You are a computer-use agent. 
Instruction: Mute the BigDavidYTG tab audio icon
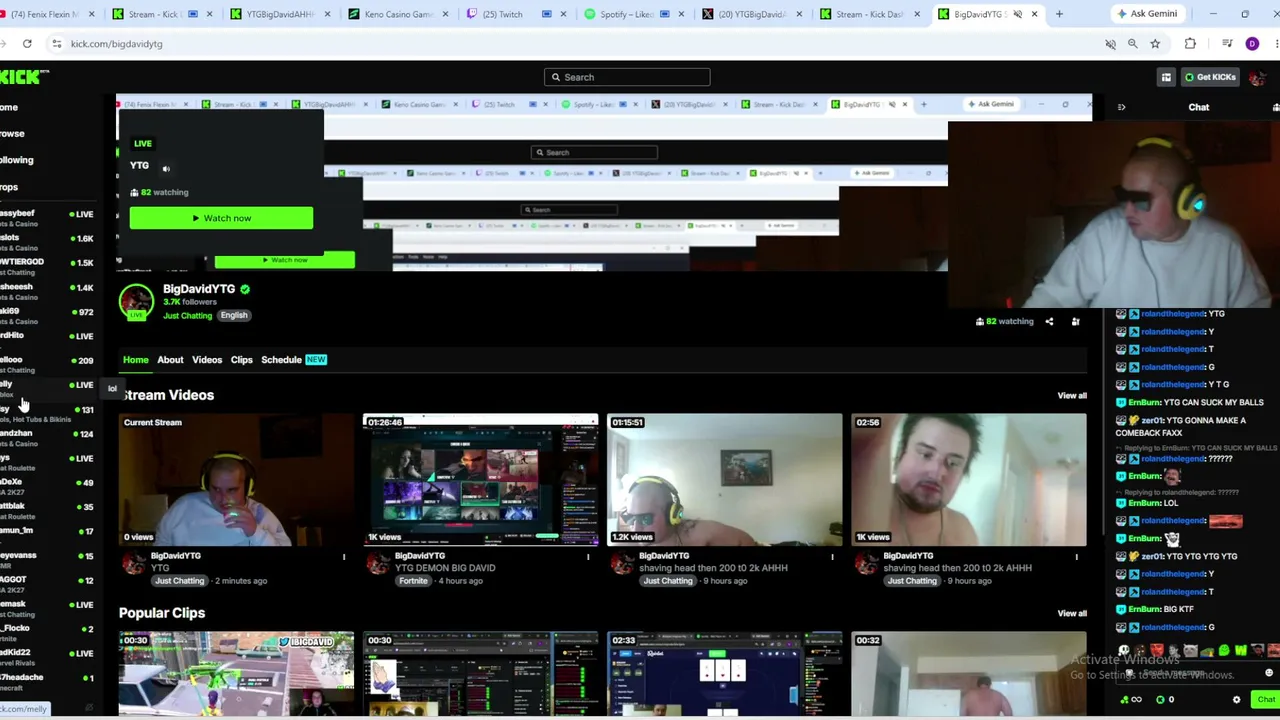coord(1017,14)
